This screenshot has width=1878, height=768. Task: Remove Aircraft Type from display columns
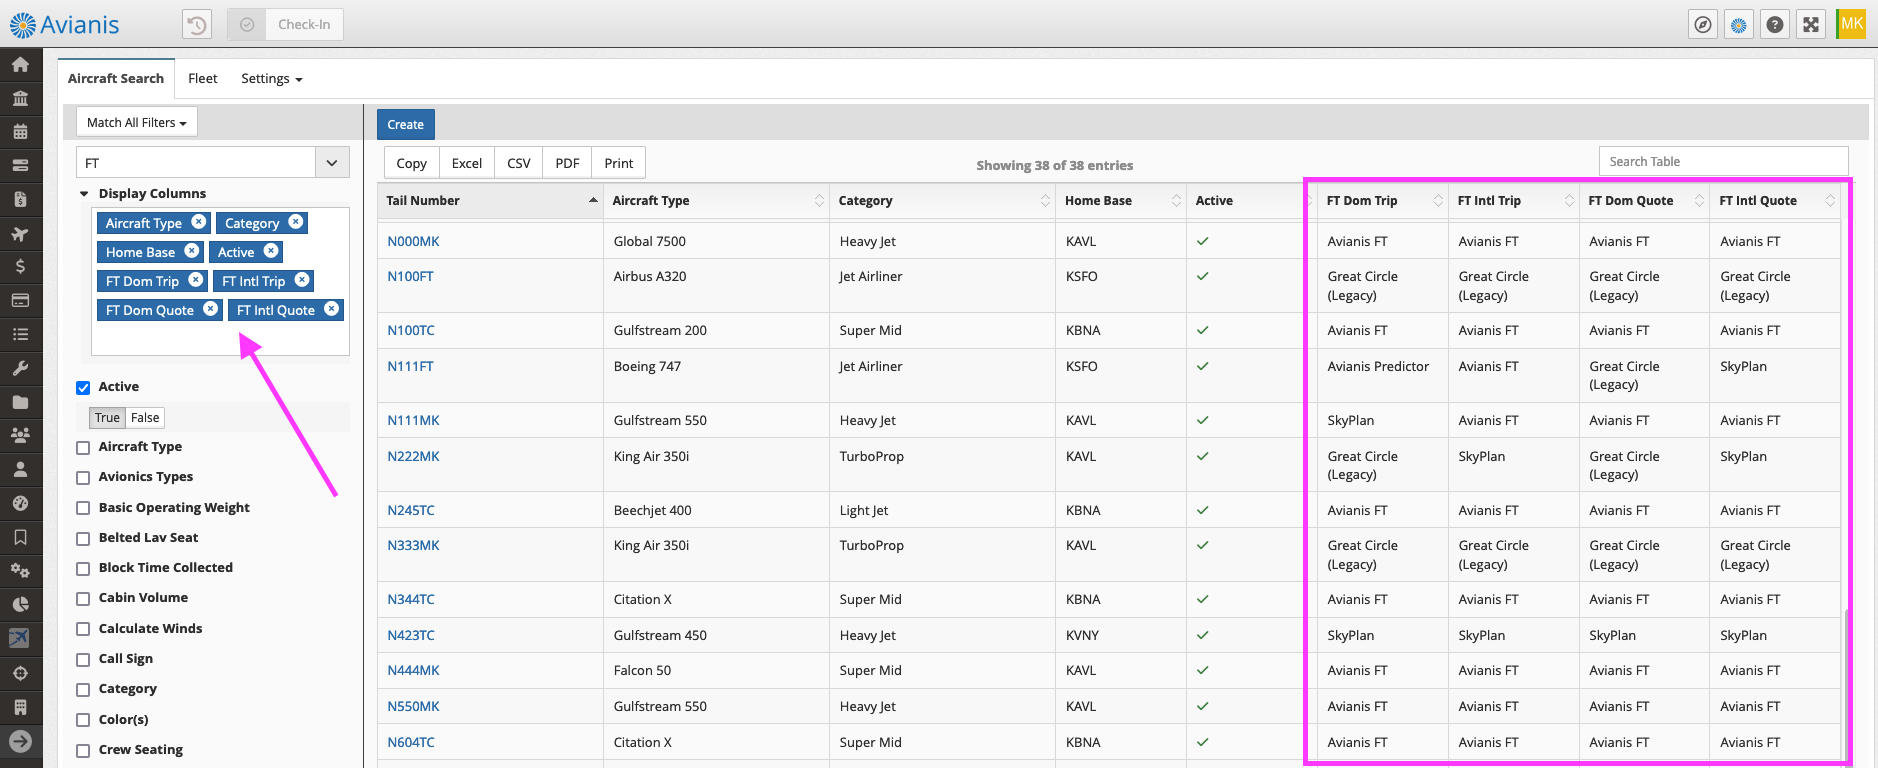199,222
